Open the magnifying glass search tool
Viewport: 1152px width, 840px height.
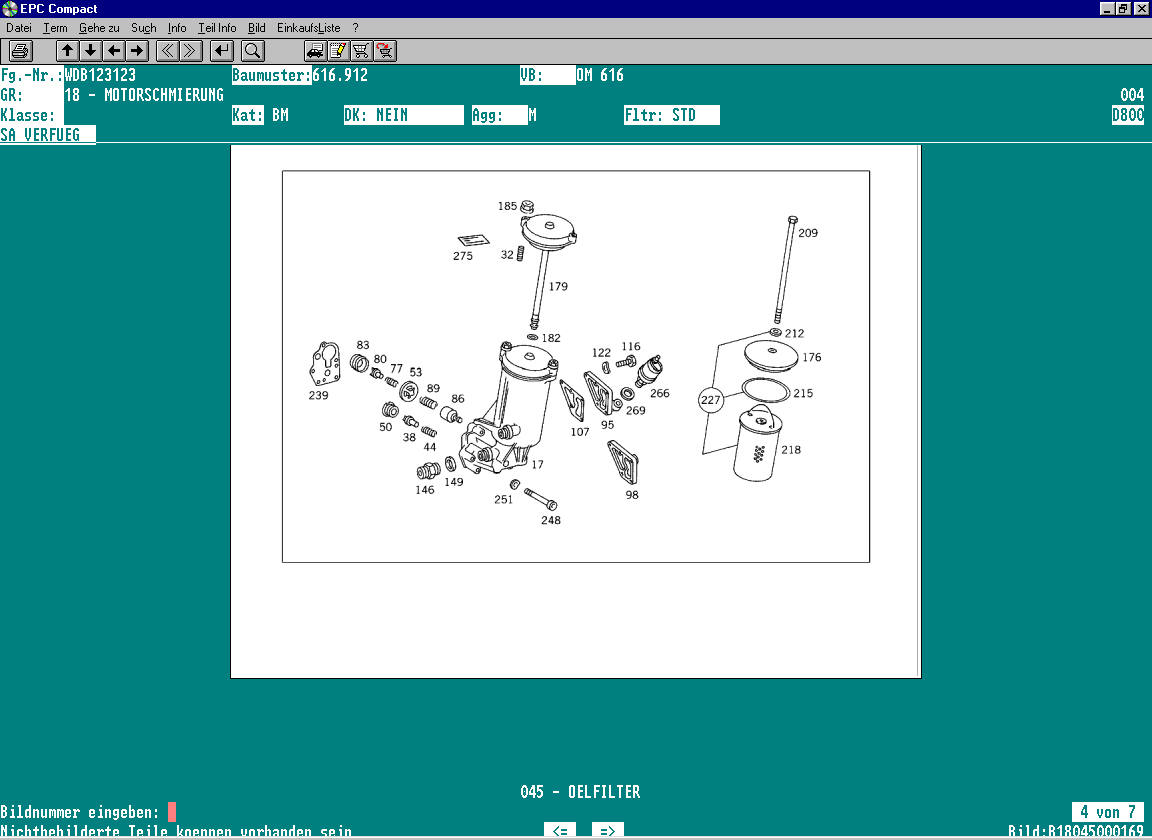tap(252, 50)
